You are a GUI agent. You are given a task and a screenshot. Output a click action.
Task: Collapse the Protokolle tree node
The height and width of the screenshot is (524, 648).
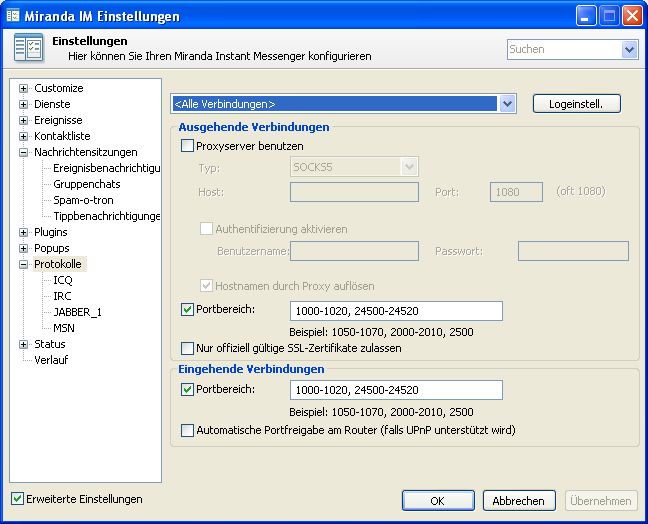(24, 264)
